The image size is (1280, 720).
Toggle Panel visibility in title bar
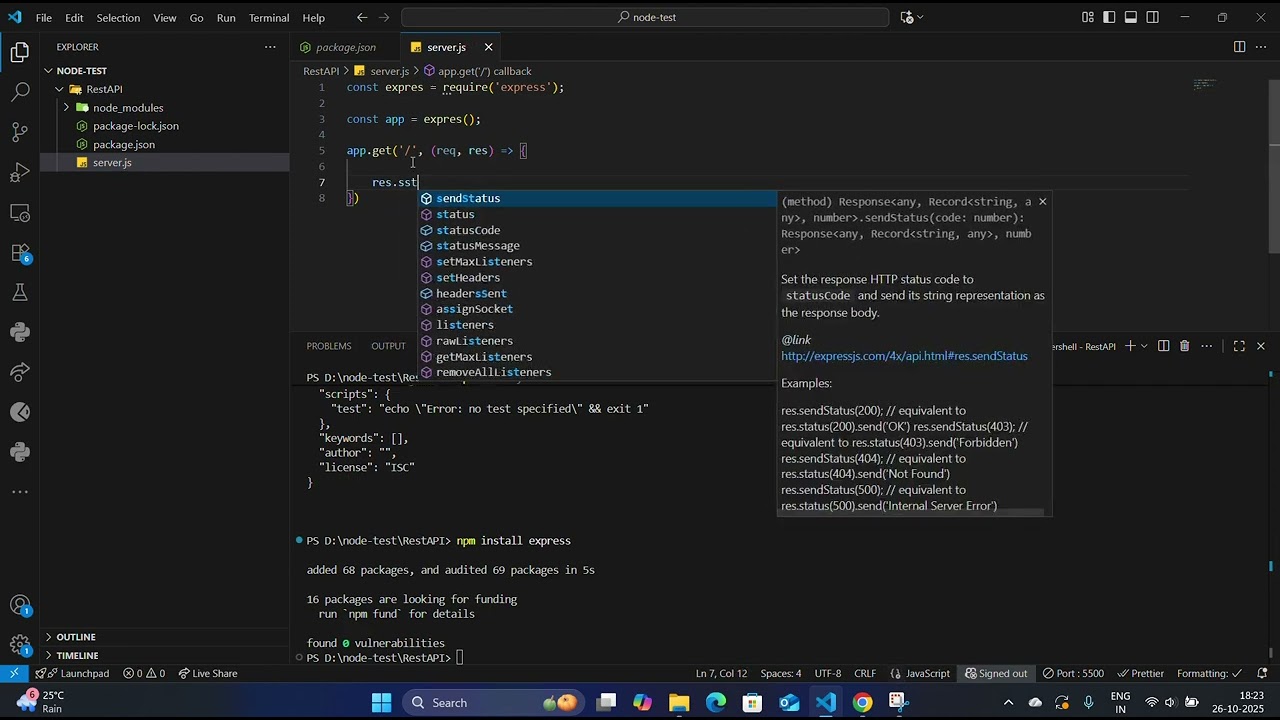coord(1131,17)
